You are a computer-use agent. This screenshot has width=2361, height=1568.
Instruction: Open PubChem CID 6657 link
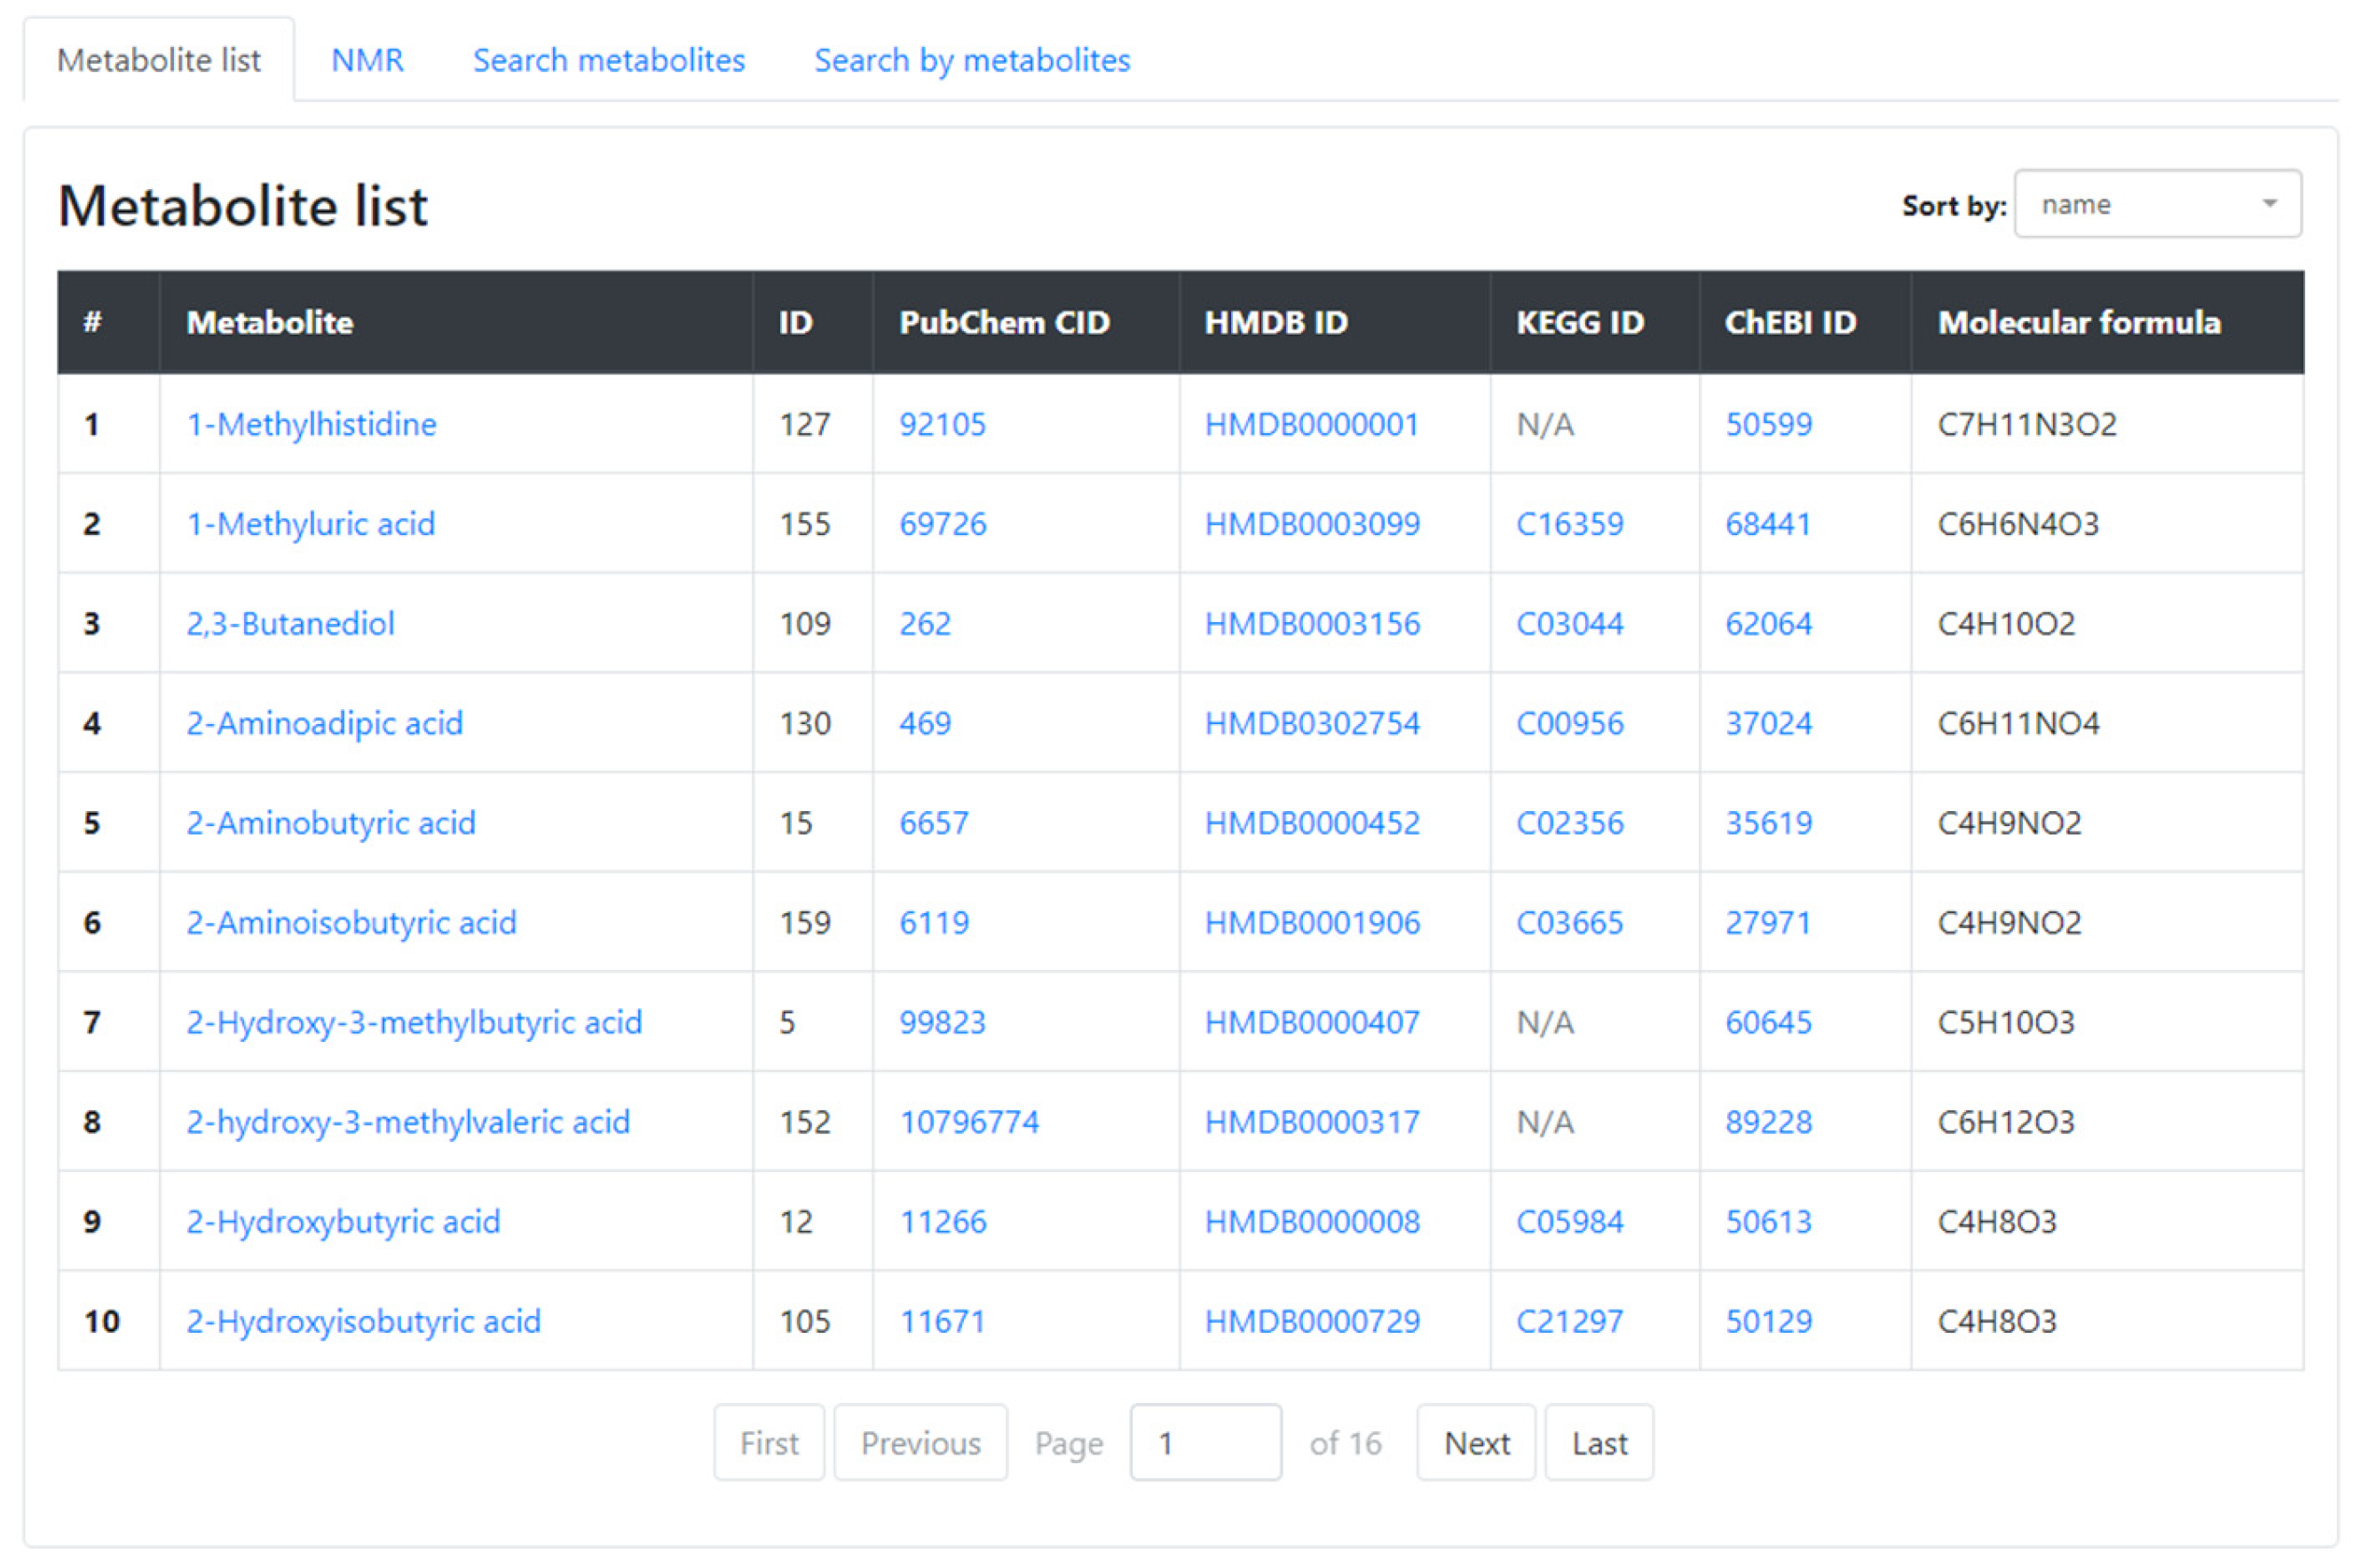(934, 823)
